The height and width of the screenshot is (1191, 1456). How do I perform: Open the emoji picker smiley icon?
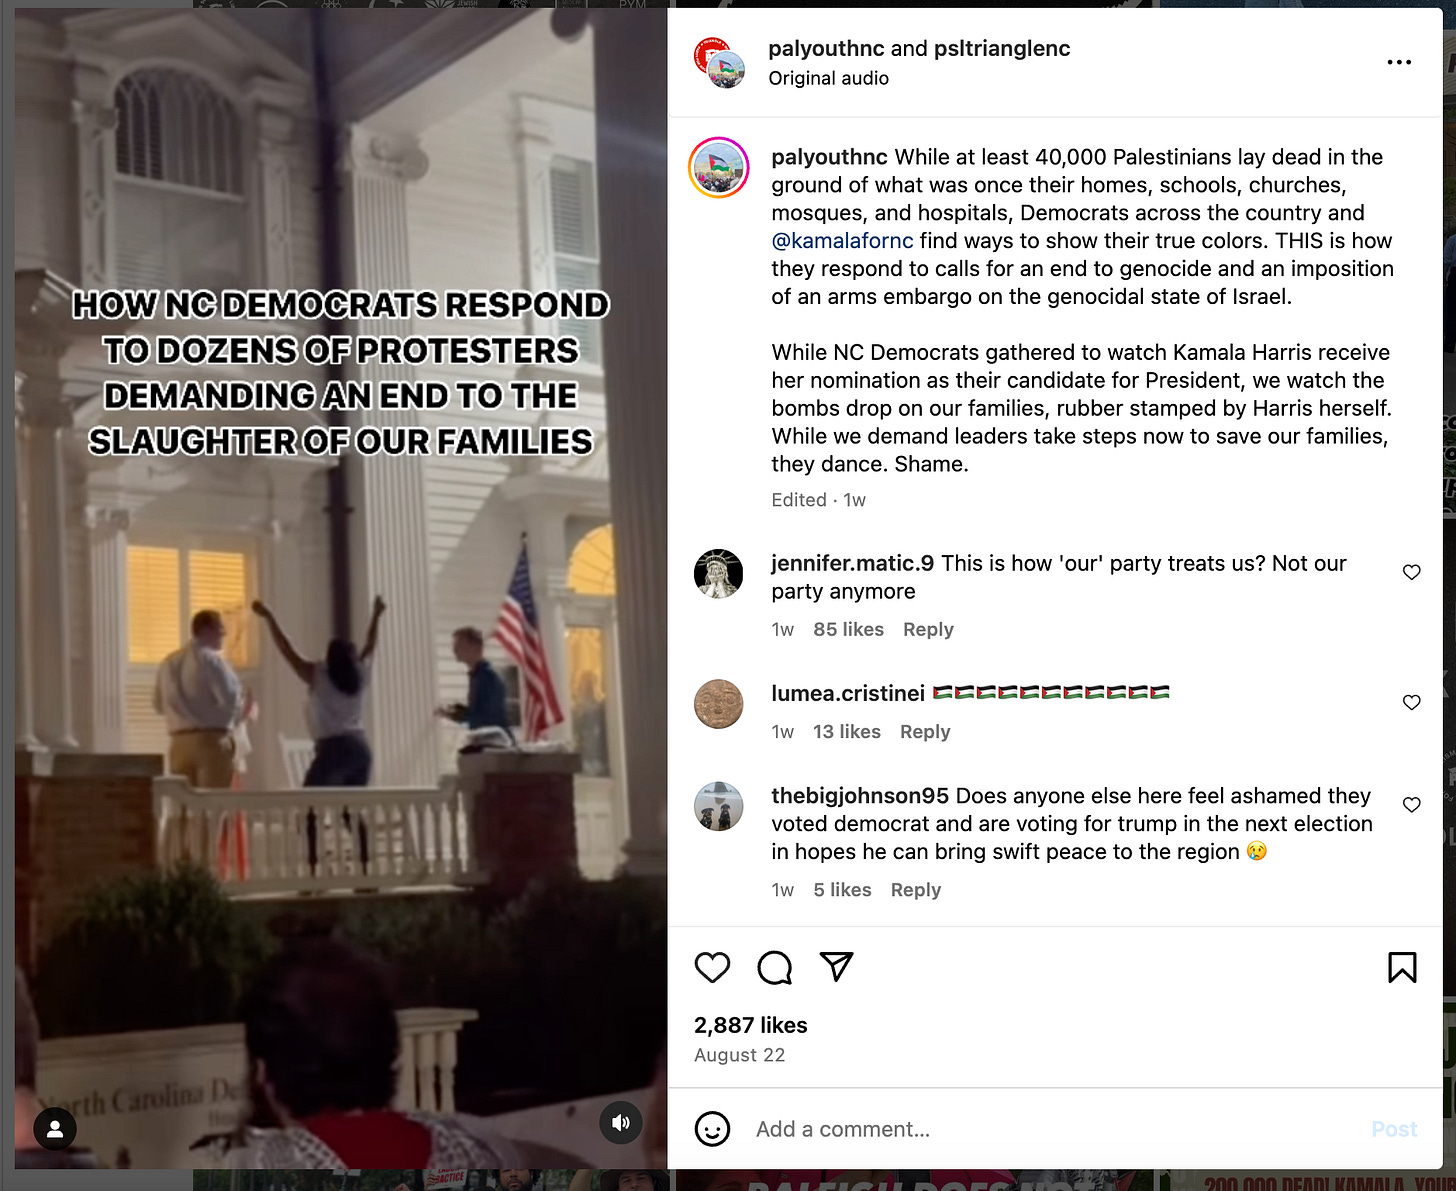(712, 1129)
